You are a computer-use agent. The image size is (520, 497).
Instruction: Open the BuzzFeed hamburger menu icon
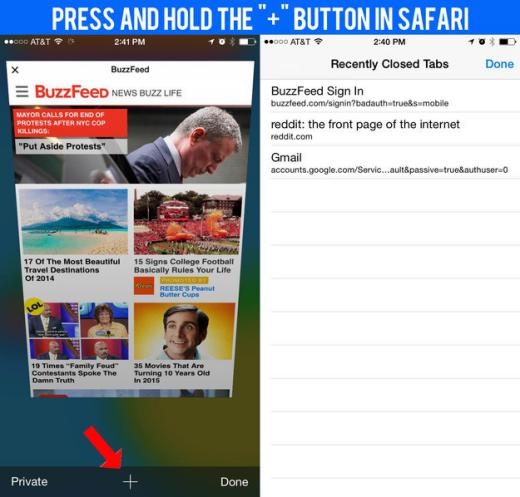22,91
